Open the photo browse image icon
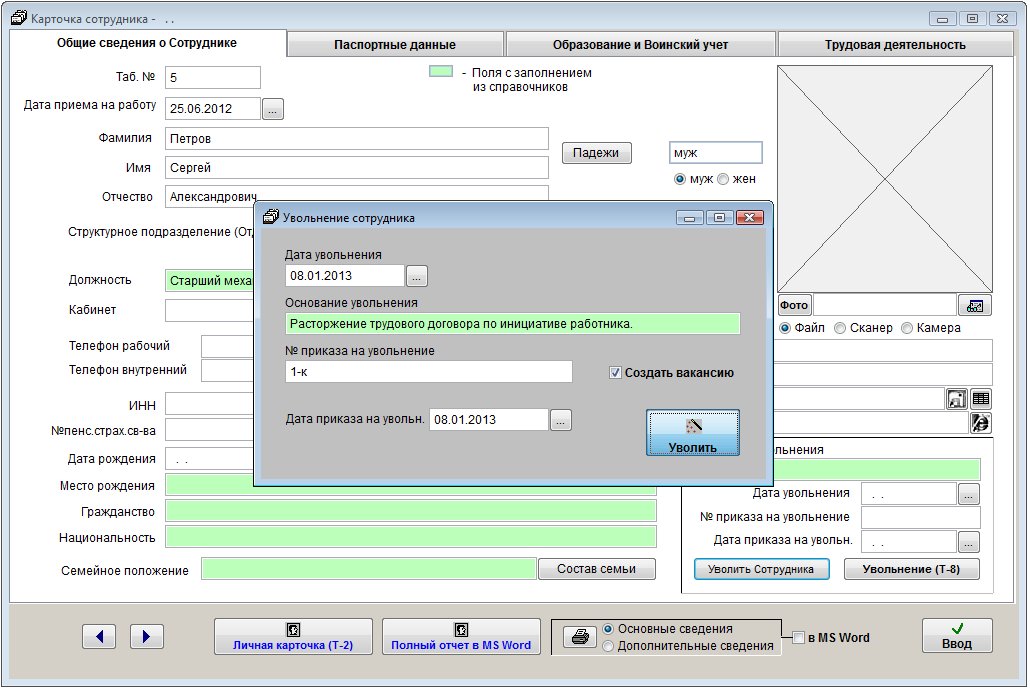Screen dimensions: 1030x689 click(975, 305)
